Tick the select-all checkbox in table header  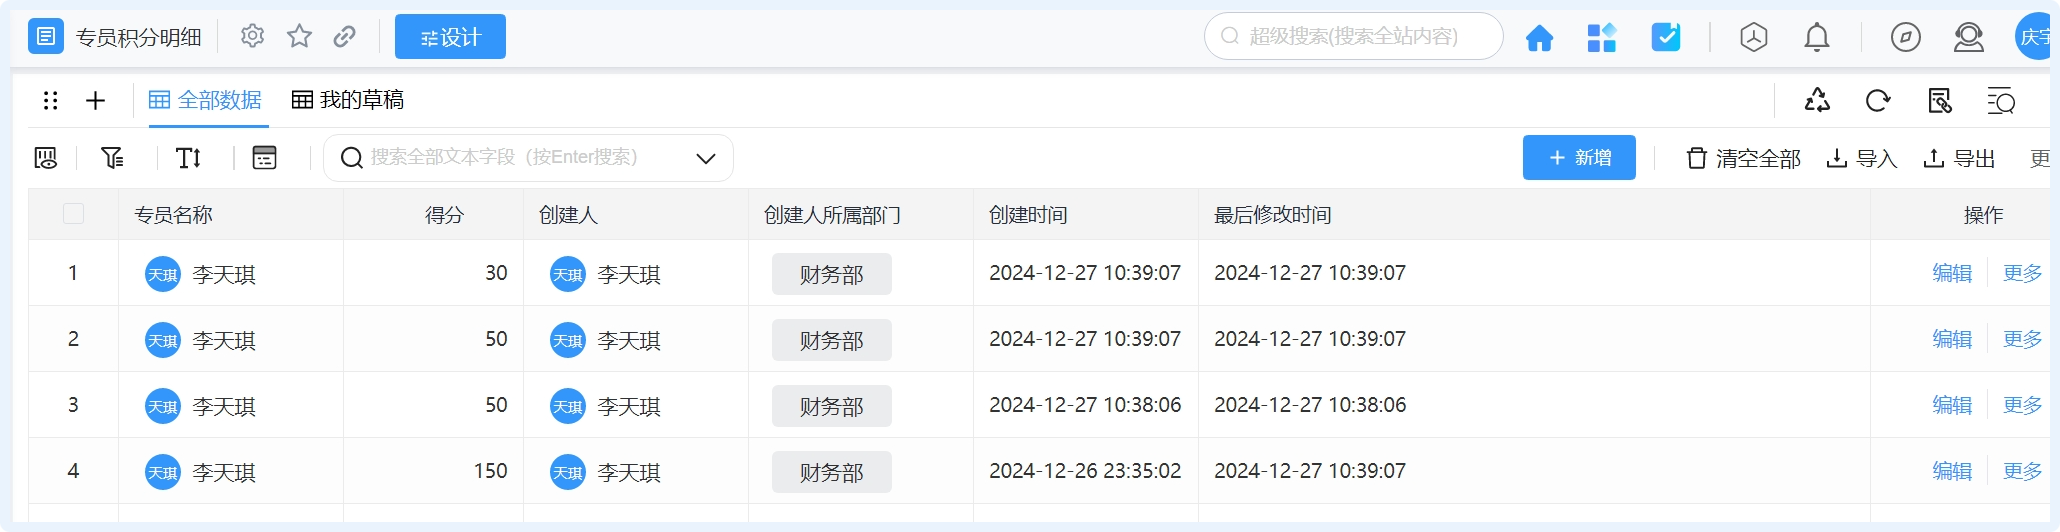[x=73, y=214]
